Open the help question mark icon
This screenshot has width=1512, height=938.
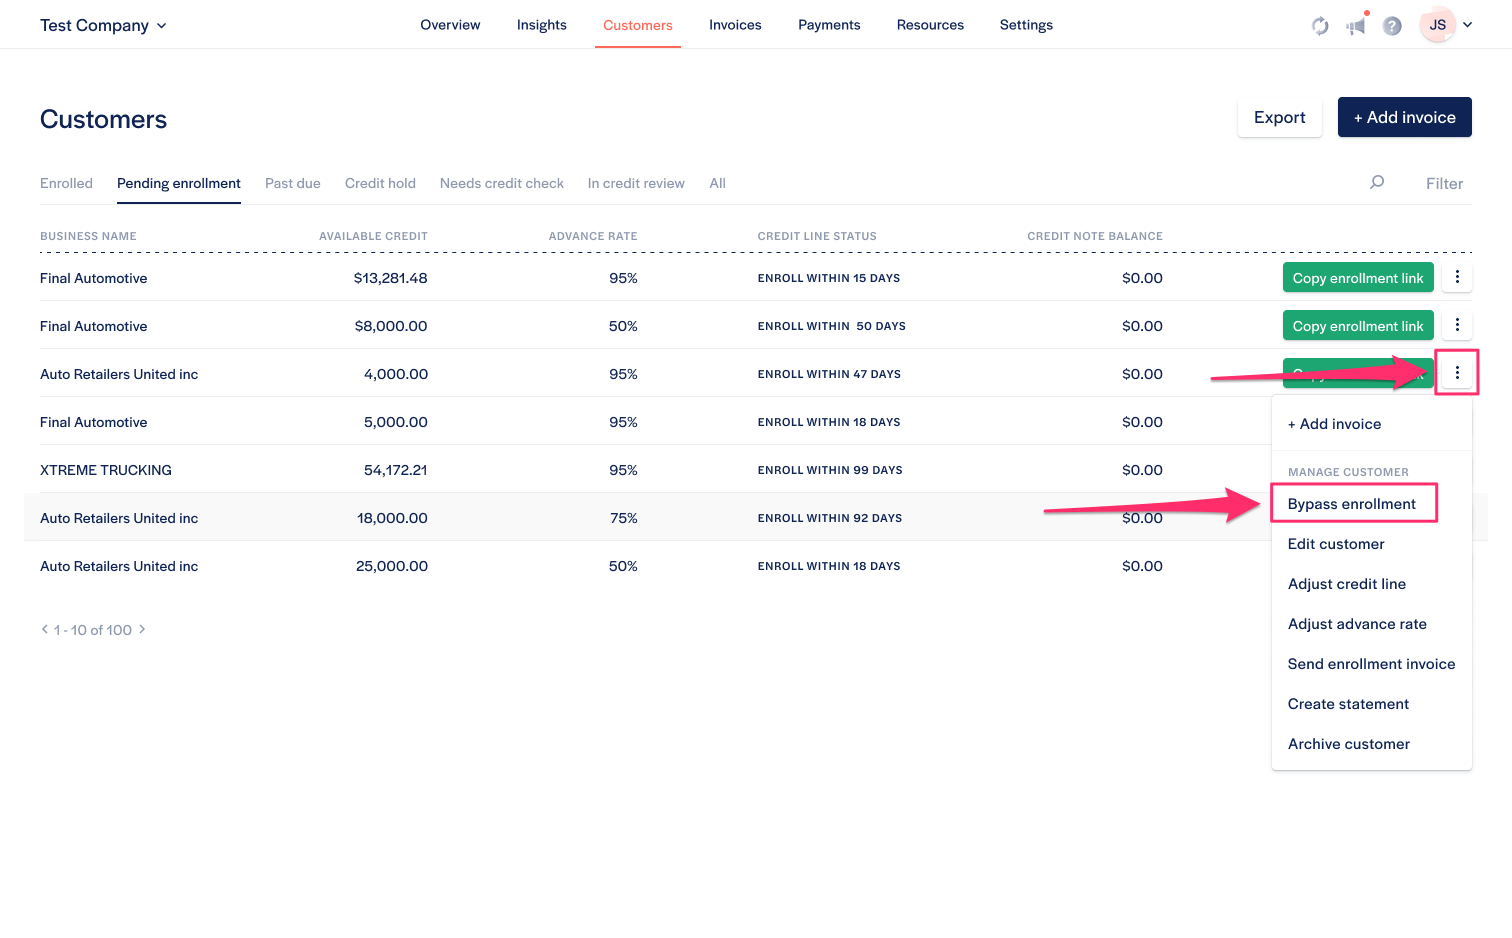tap(1392, 26)
